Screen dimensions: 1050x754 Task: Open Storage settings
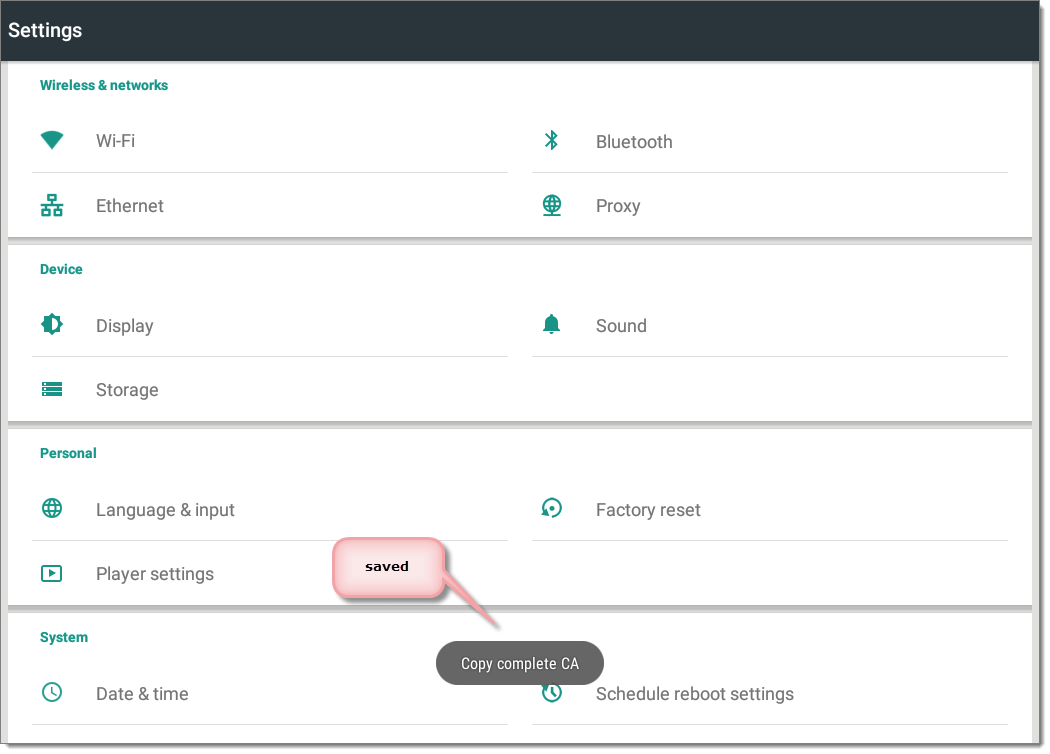pos(270,389)
